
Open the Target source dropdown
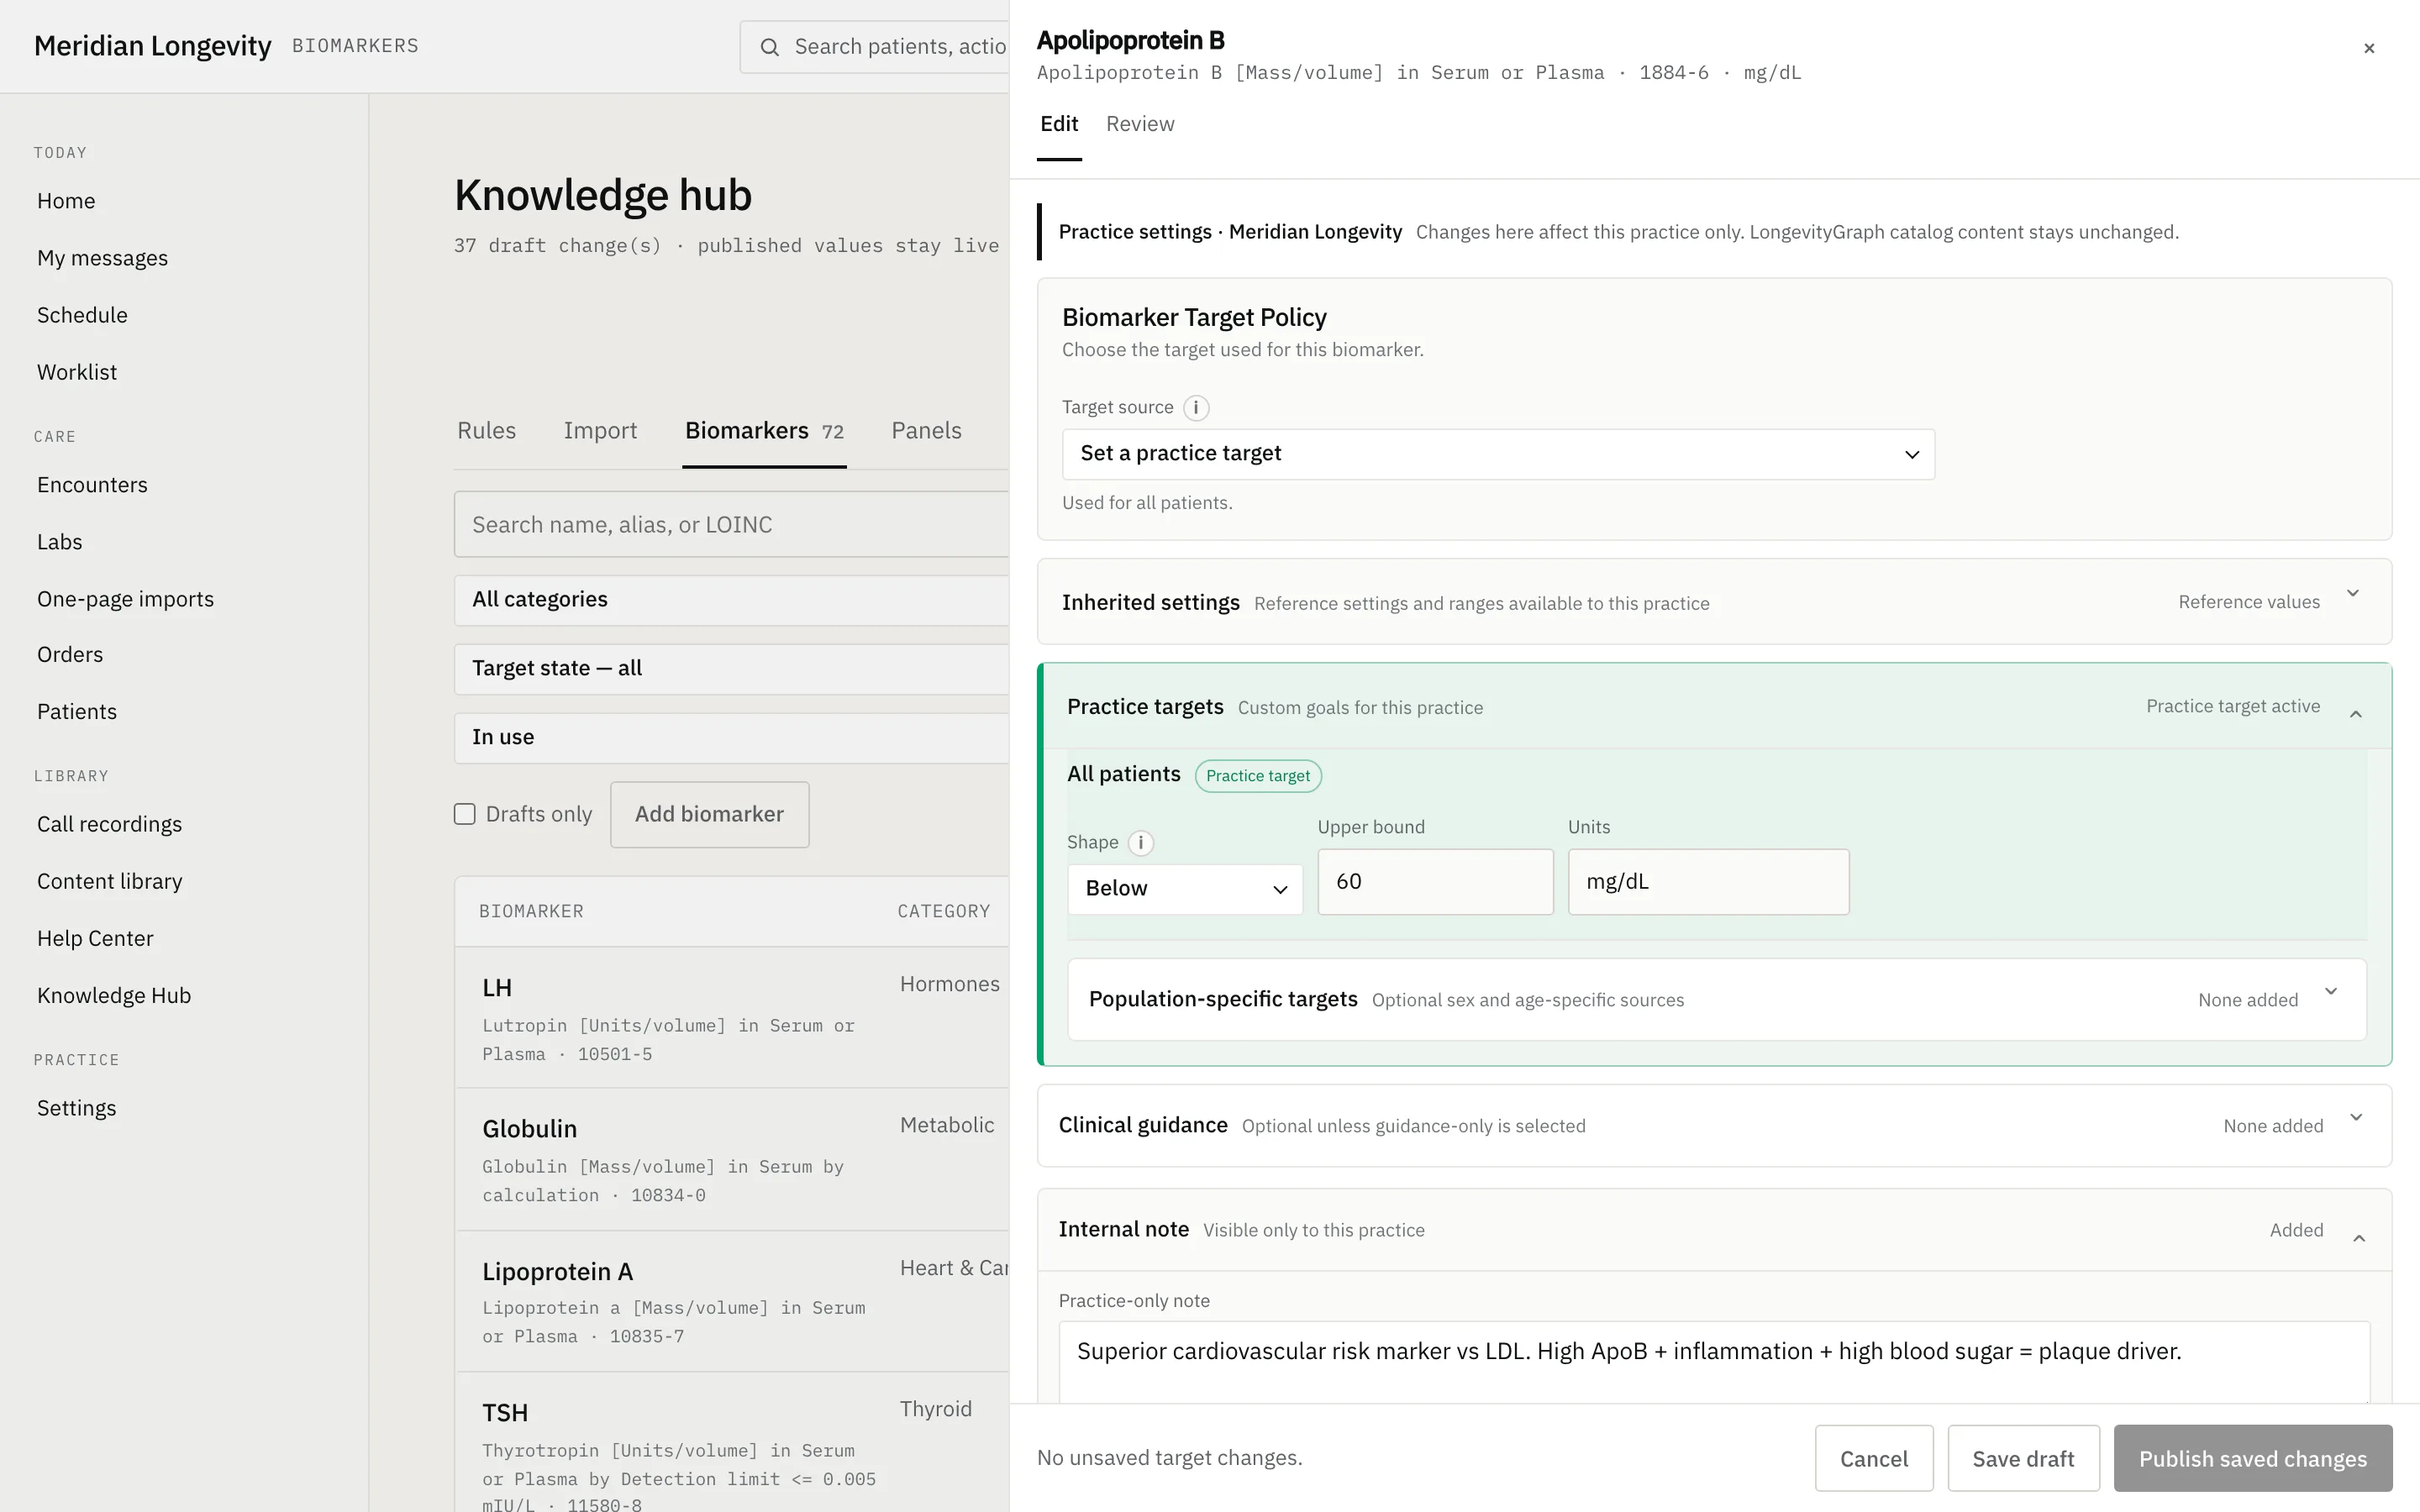pos(1498,454)
